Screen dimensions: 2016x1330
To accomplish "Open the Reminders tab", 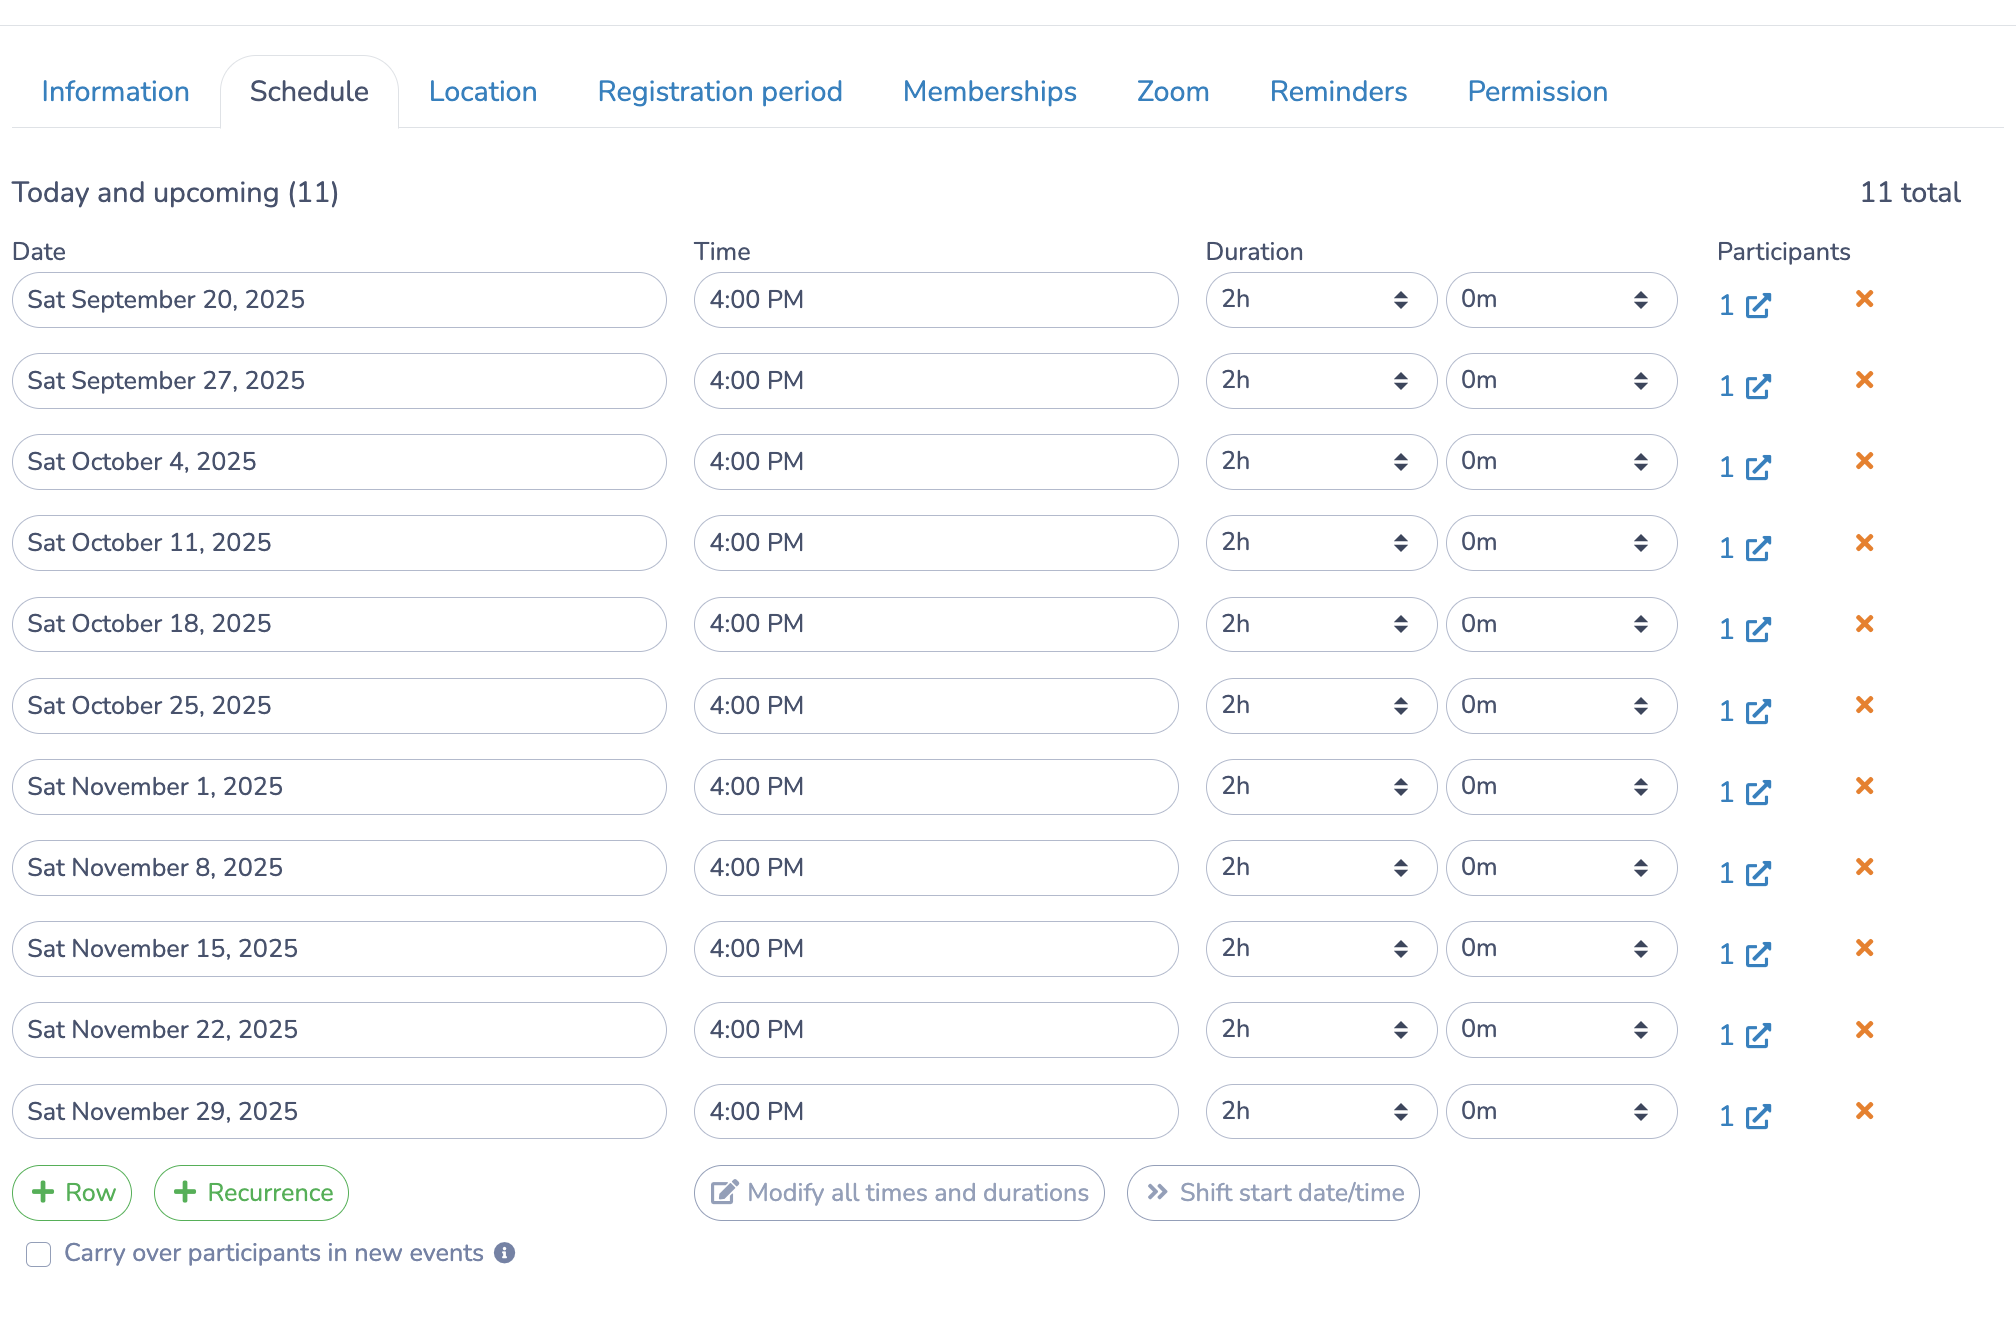I will tap(1338, 92).
